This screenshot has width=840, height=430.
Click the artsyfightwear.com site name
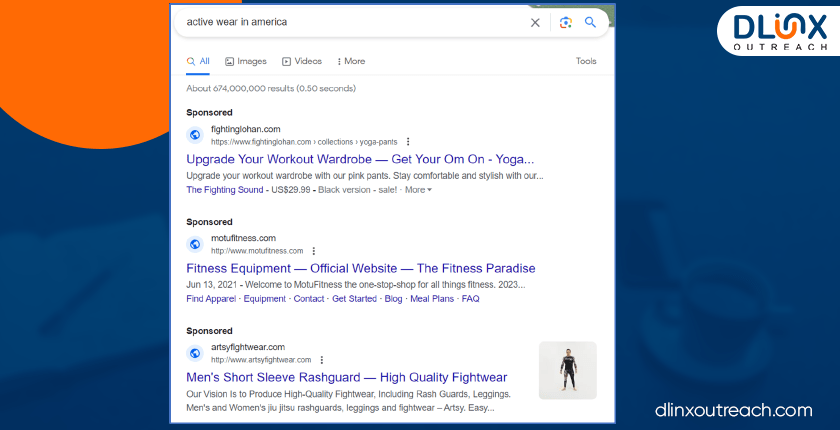coord(248,347)
